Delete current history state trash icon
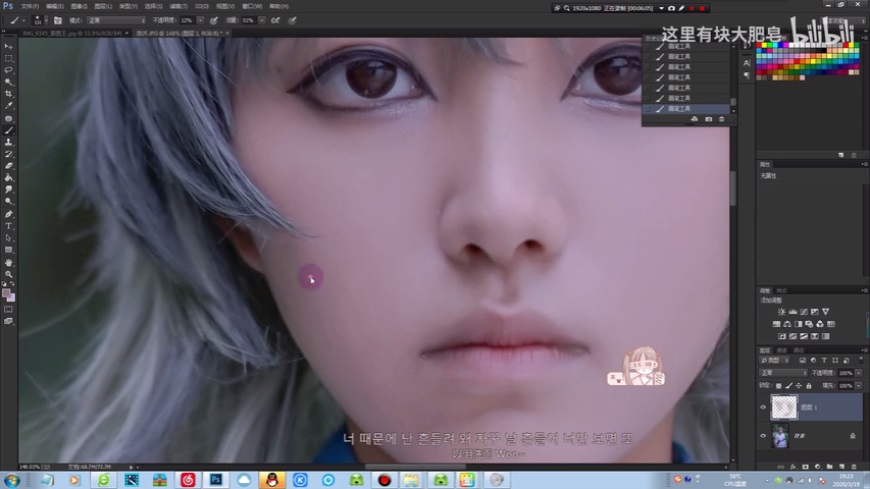The image size is (870, 489). [722, 119]
